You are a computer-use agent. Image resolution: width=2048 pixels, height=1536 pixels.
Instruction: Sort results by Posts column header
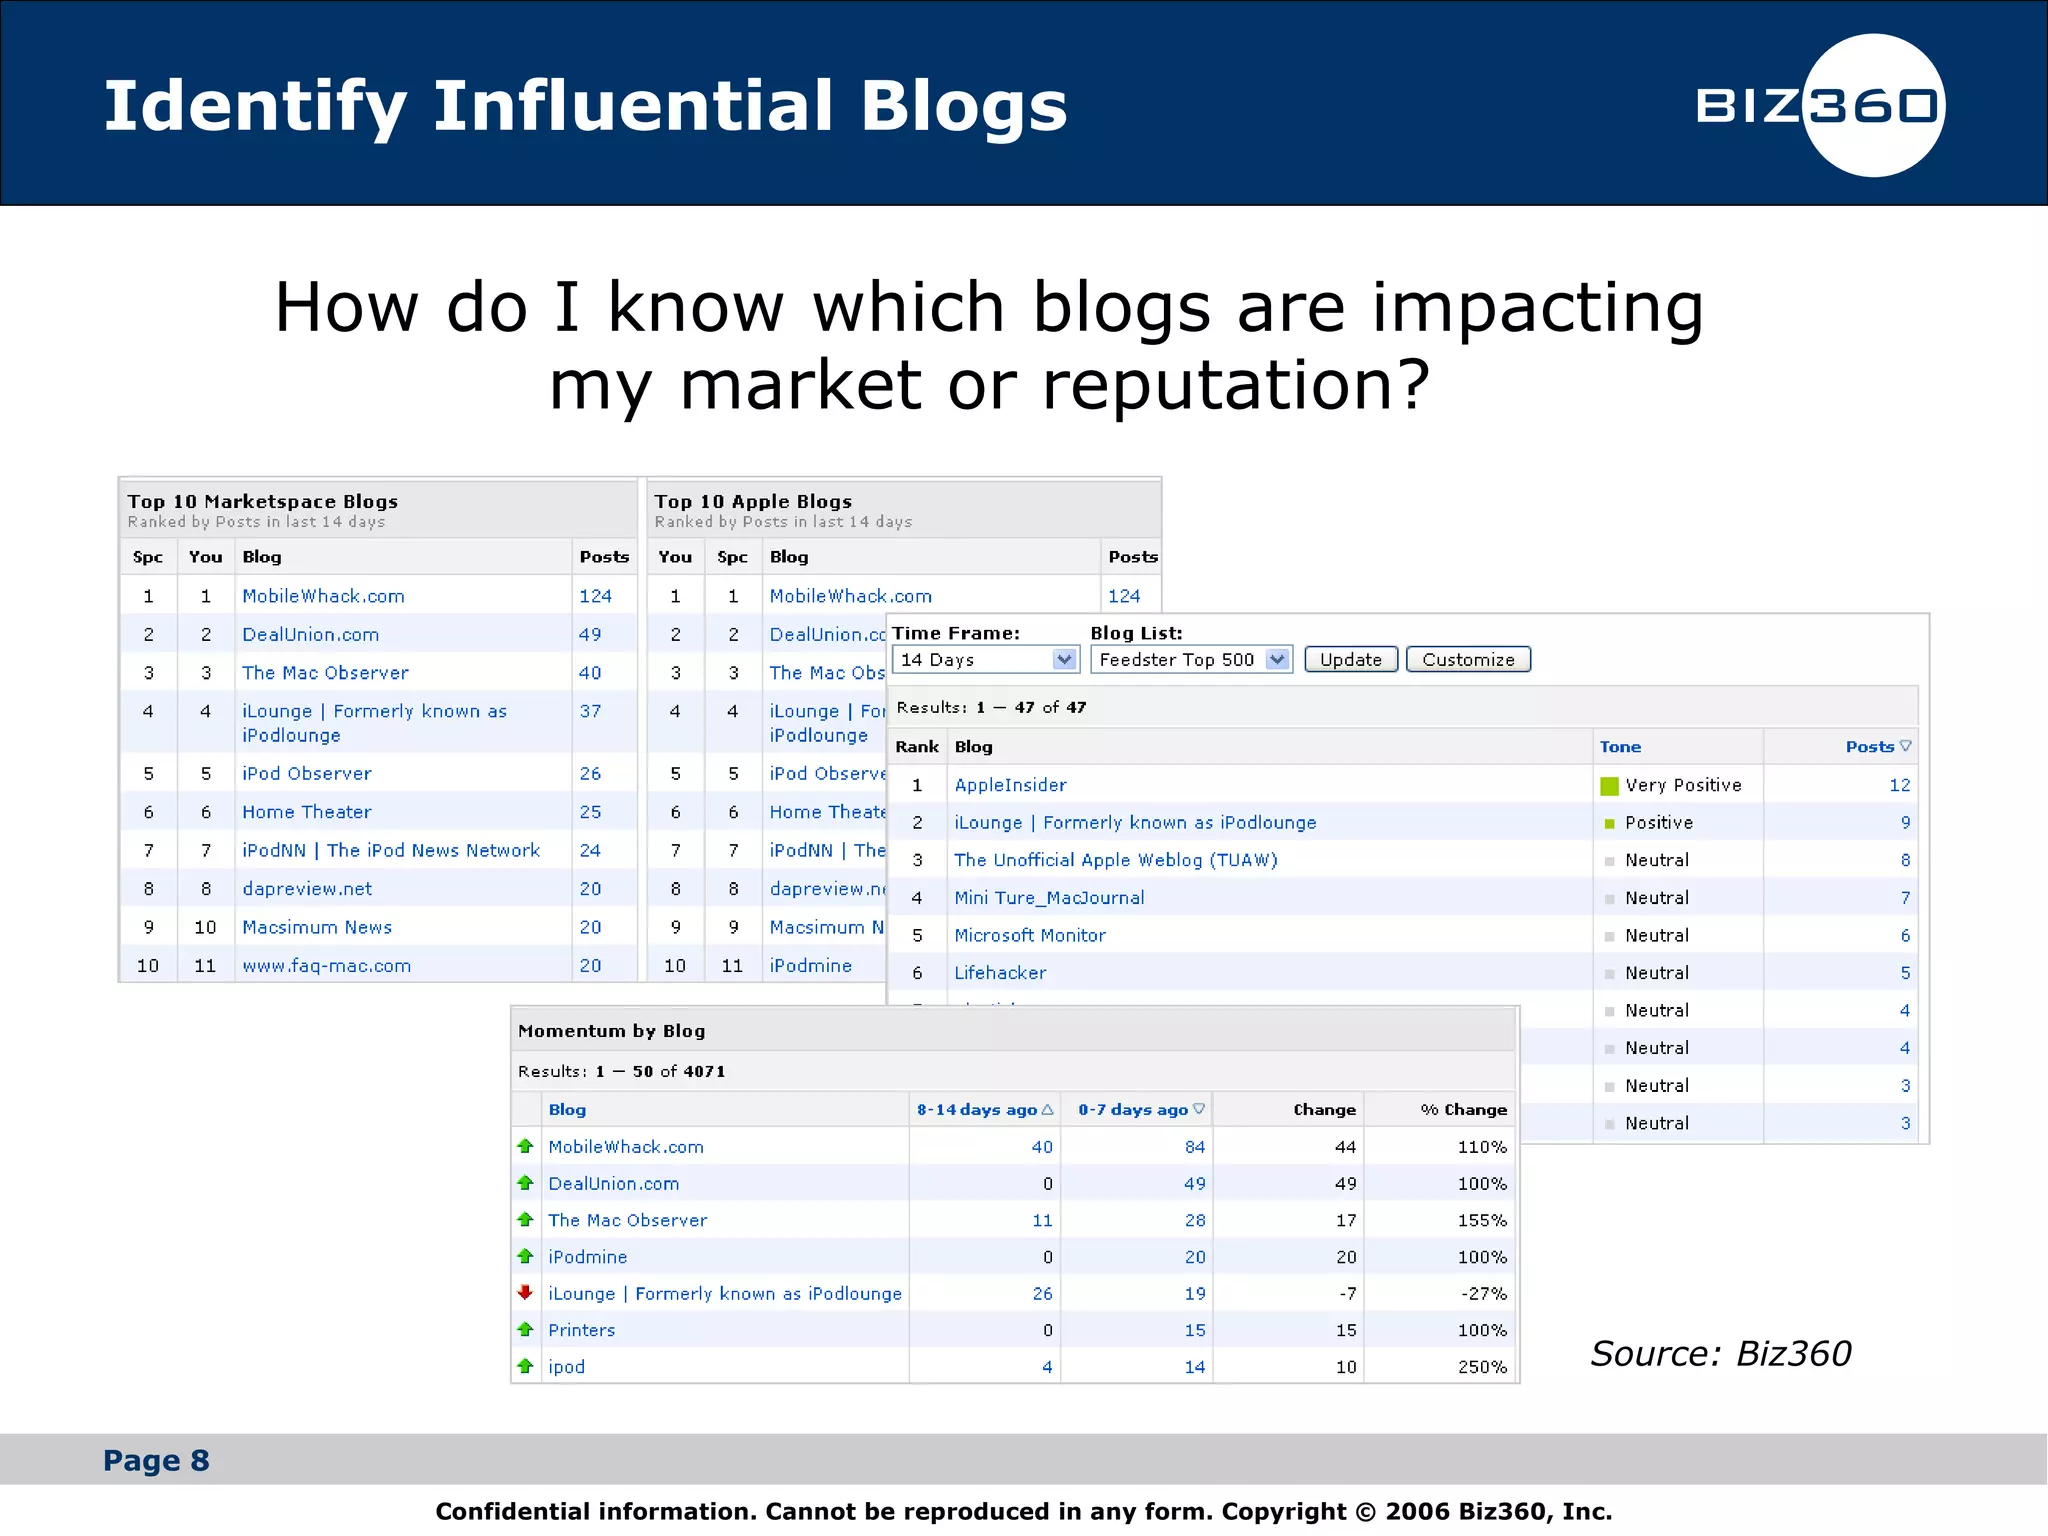click(x=1878, y=747)
